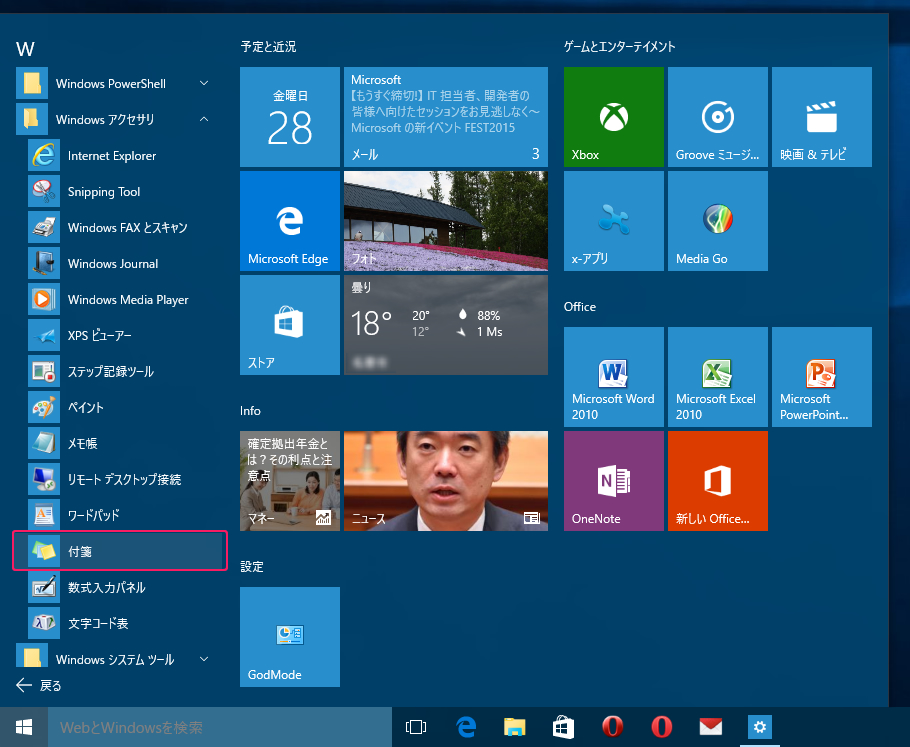Click the 予定と近況 group title
Image resolution: width=910 pixels, height=747 pixels.
[268, 46]
